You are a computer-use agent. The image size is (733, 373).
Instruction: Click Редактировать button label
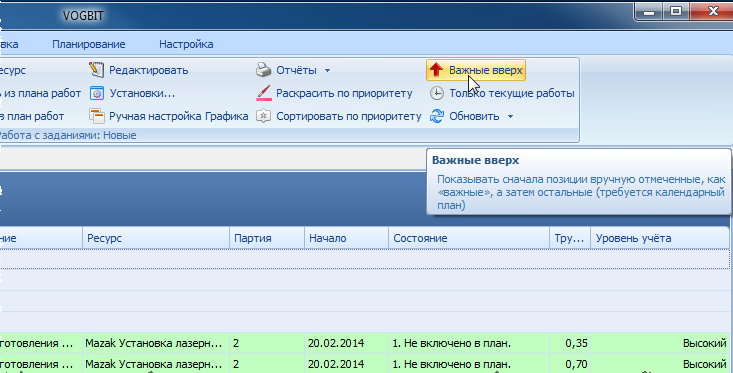149,70
